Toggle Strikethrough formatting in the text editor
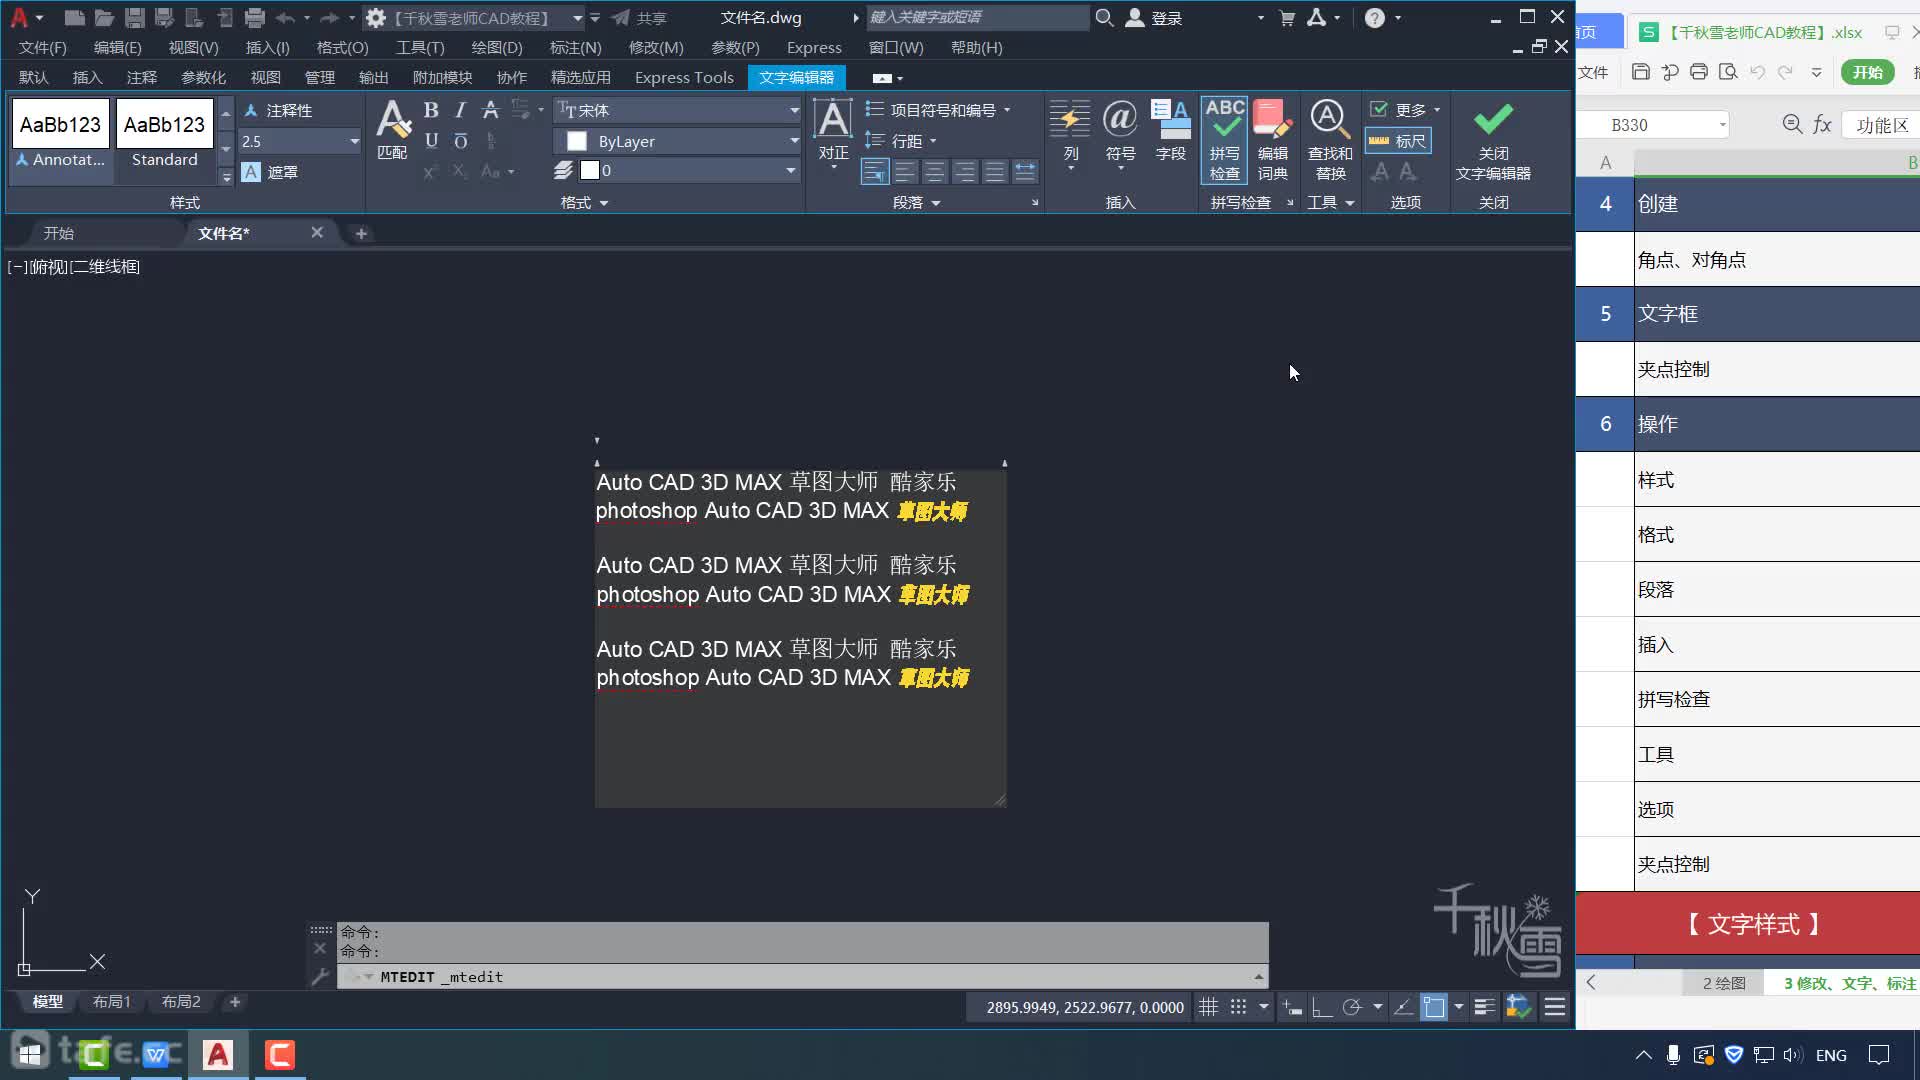The image size is (1920, 1080). click(490, 110)
